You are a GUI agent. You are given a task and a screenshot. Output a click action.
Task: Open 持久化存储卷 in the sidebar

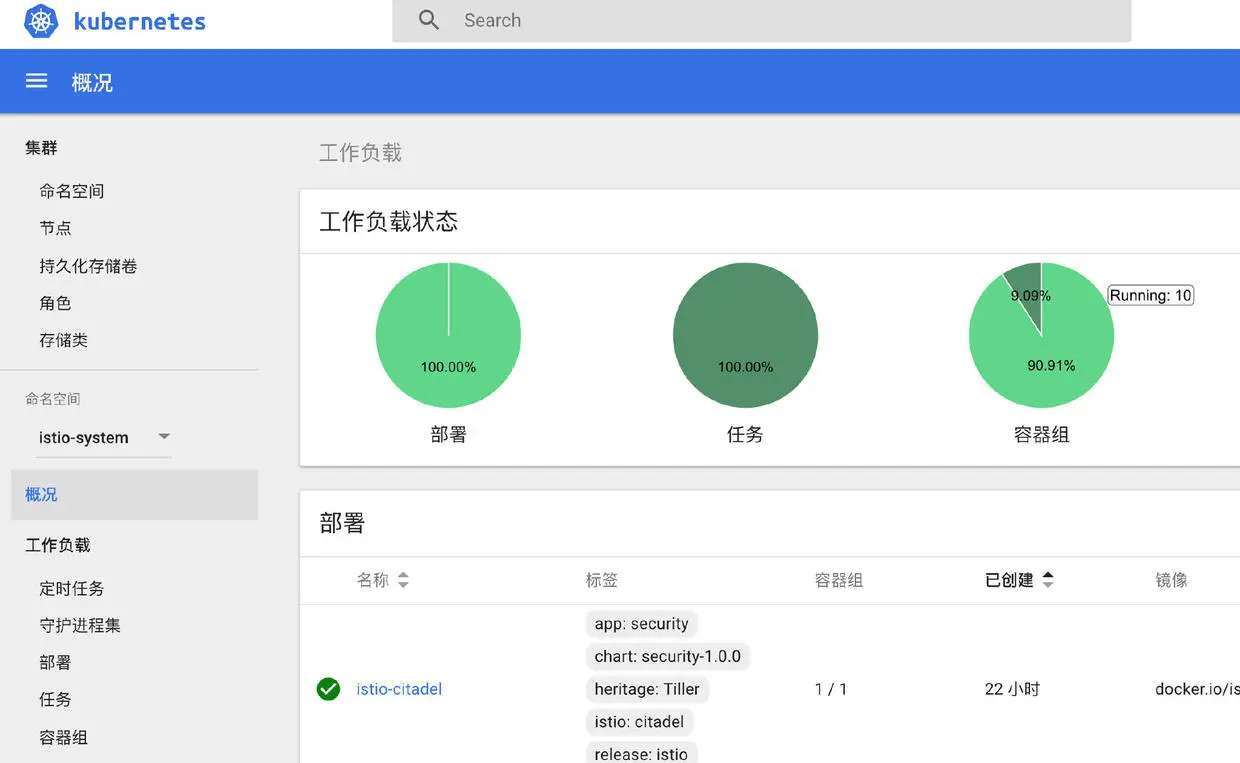point(88,266)
